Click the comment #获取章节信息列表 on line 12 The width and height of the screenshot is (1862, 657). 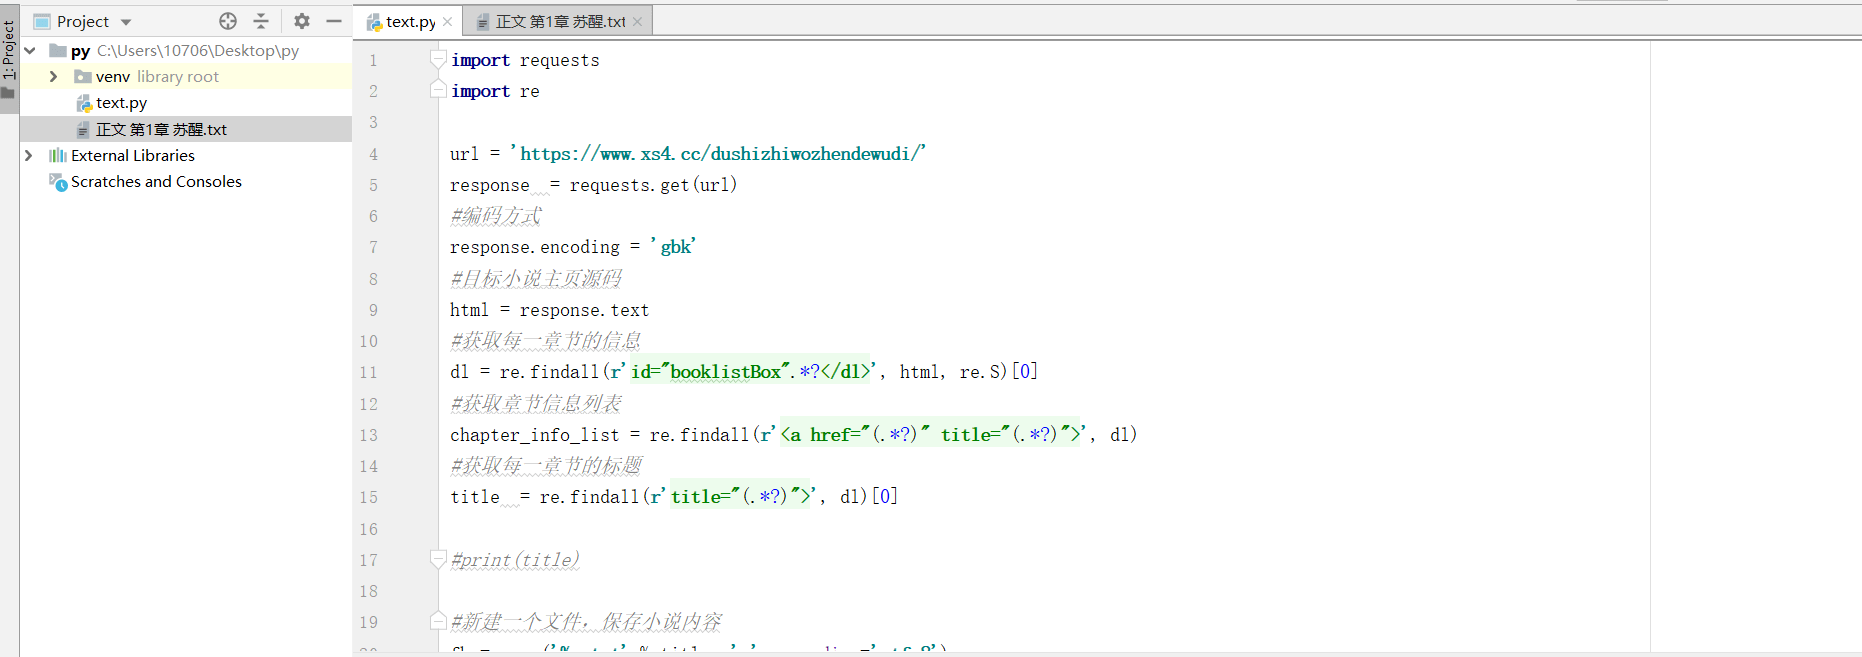point(536,403)
